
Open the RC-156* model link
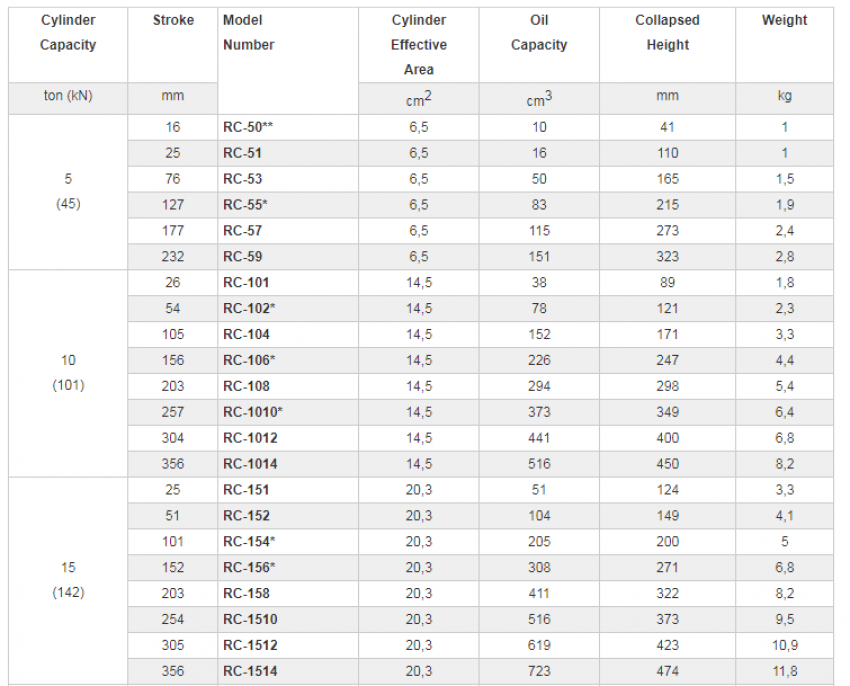[249, 568]
